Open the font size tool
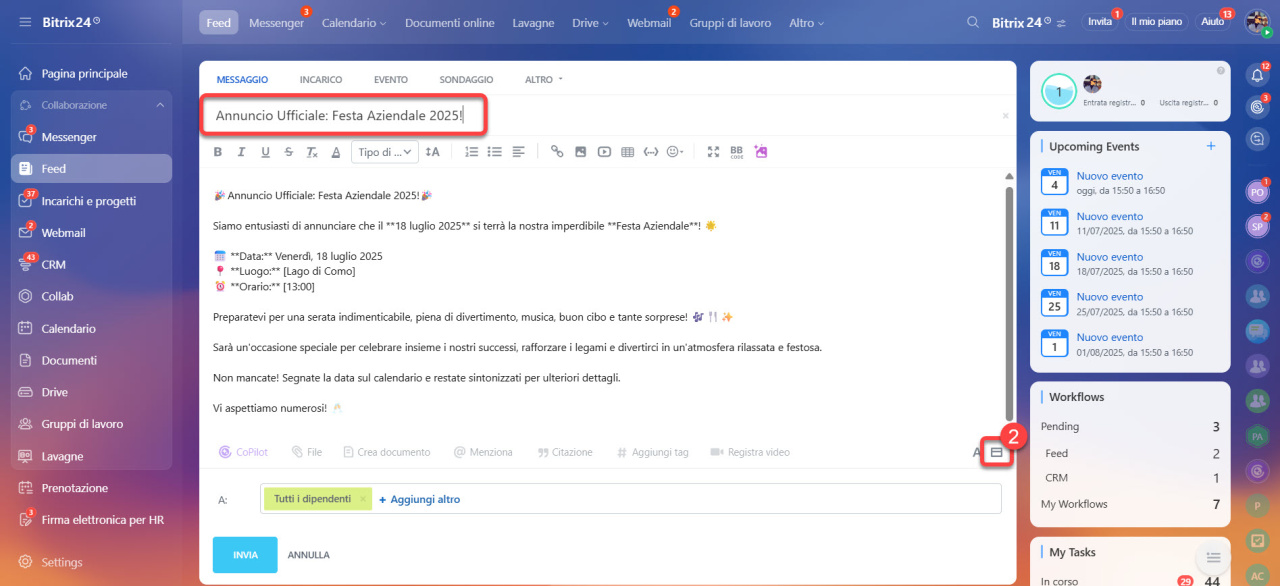Image resolution: width=1280 pixels, height=586 pixels. point(432,152)
